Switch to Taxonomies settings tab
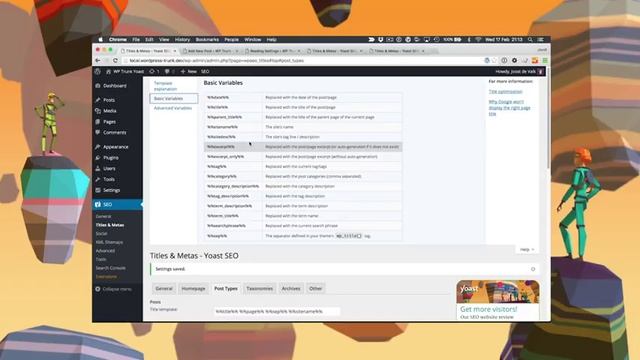Viewport: 640px width, 360px height. [260, 289]
